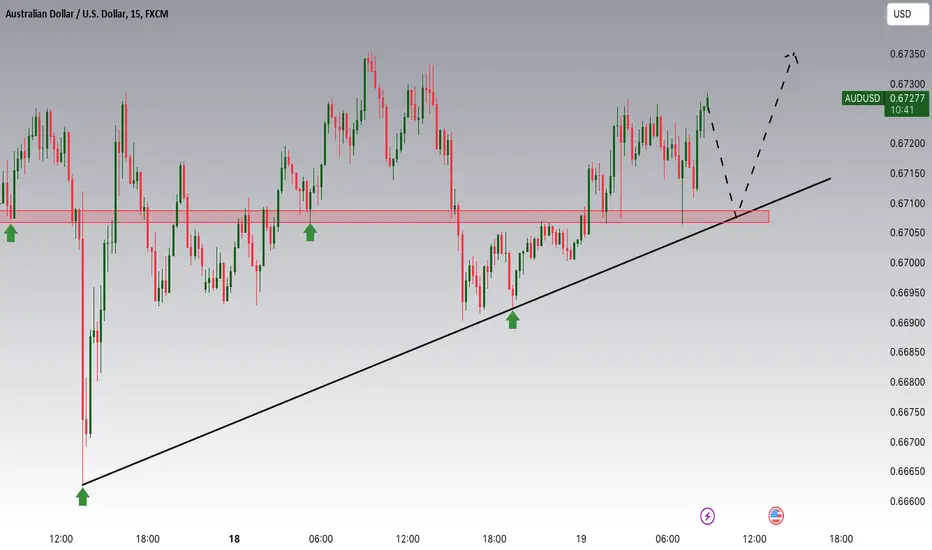Click the 0.67050 price axis label

tap(907, 232)
